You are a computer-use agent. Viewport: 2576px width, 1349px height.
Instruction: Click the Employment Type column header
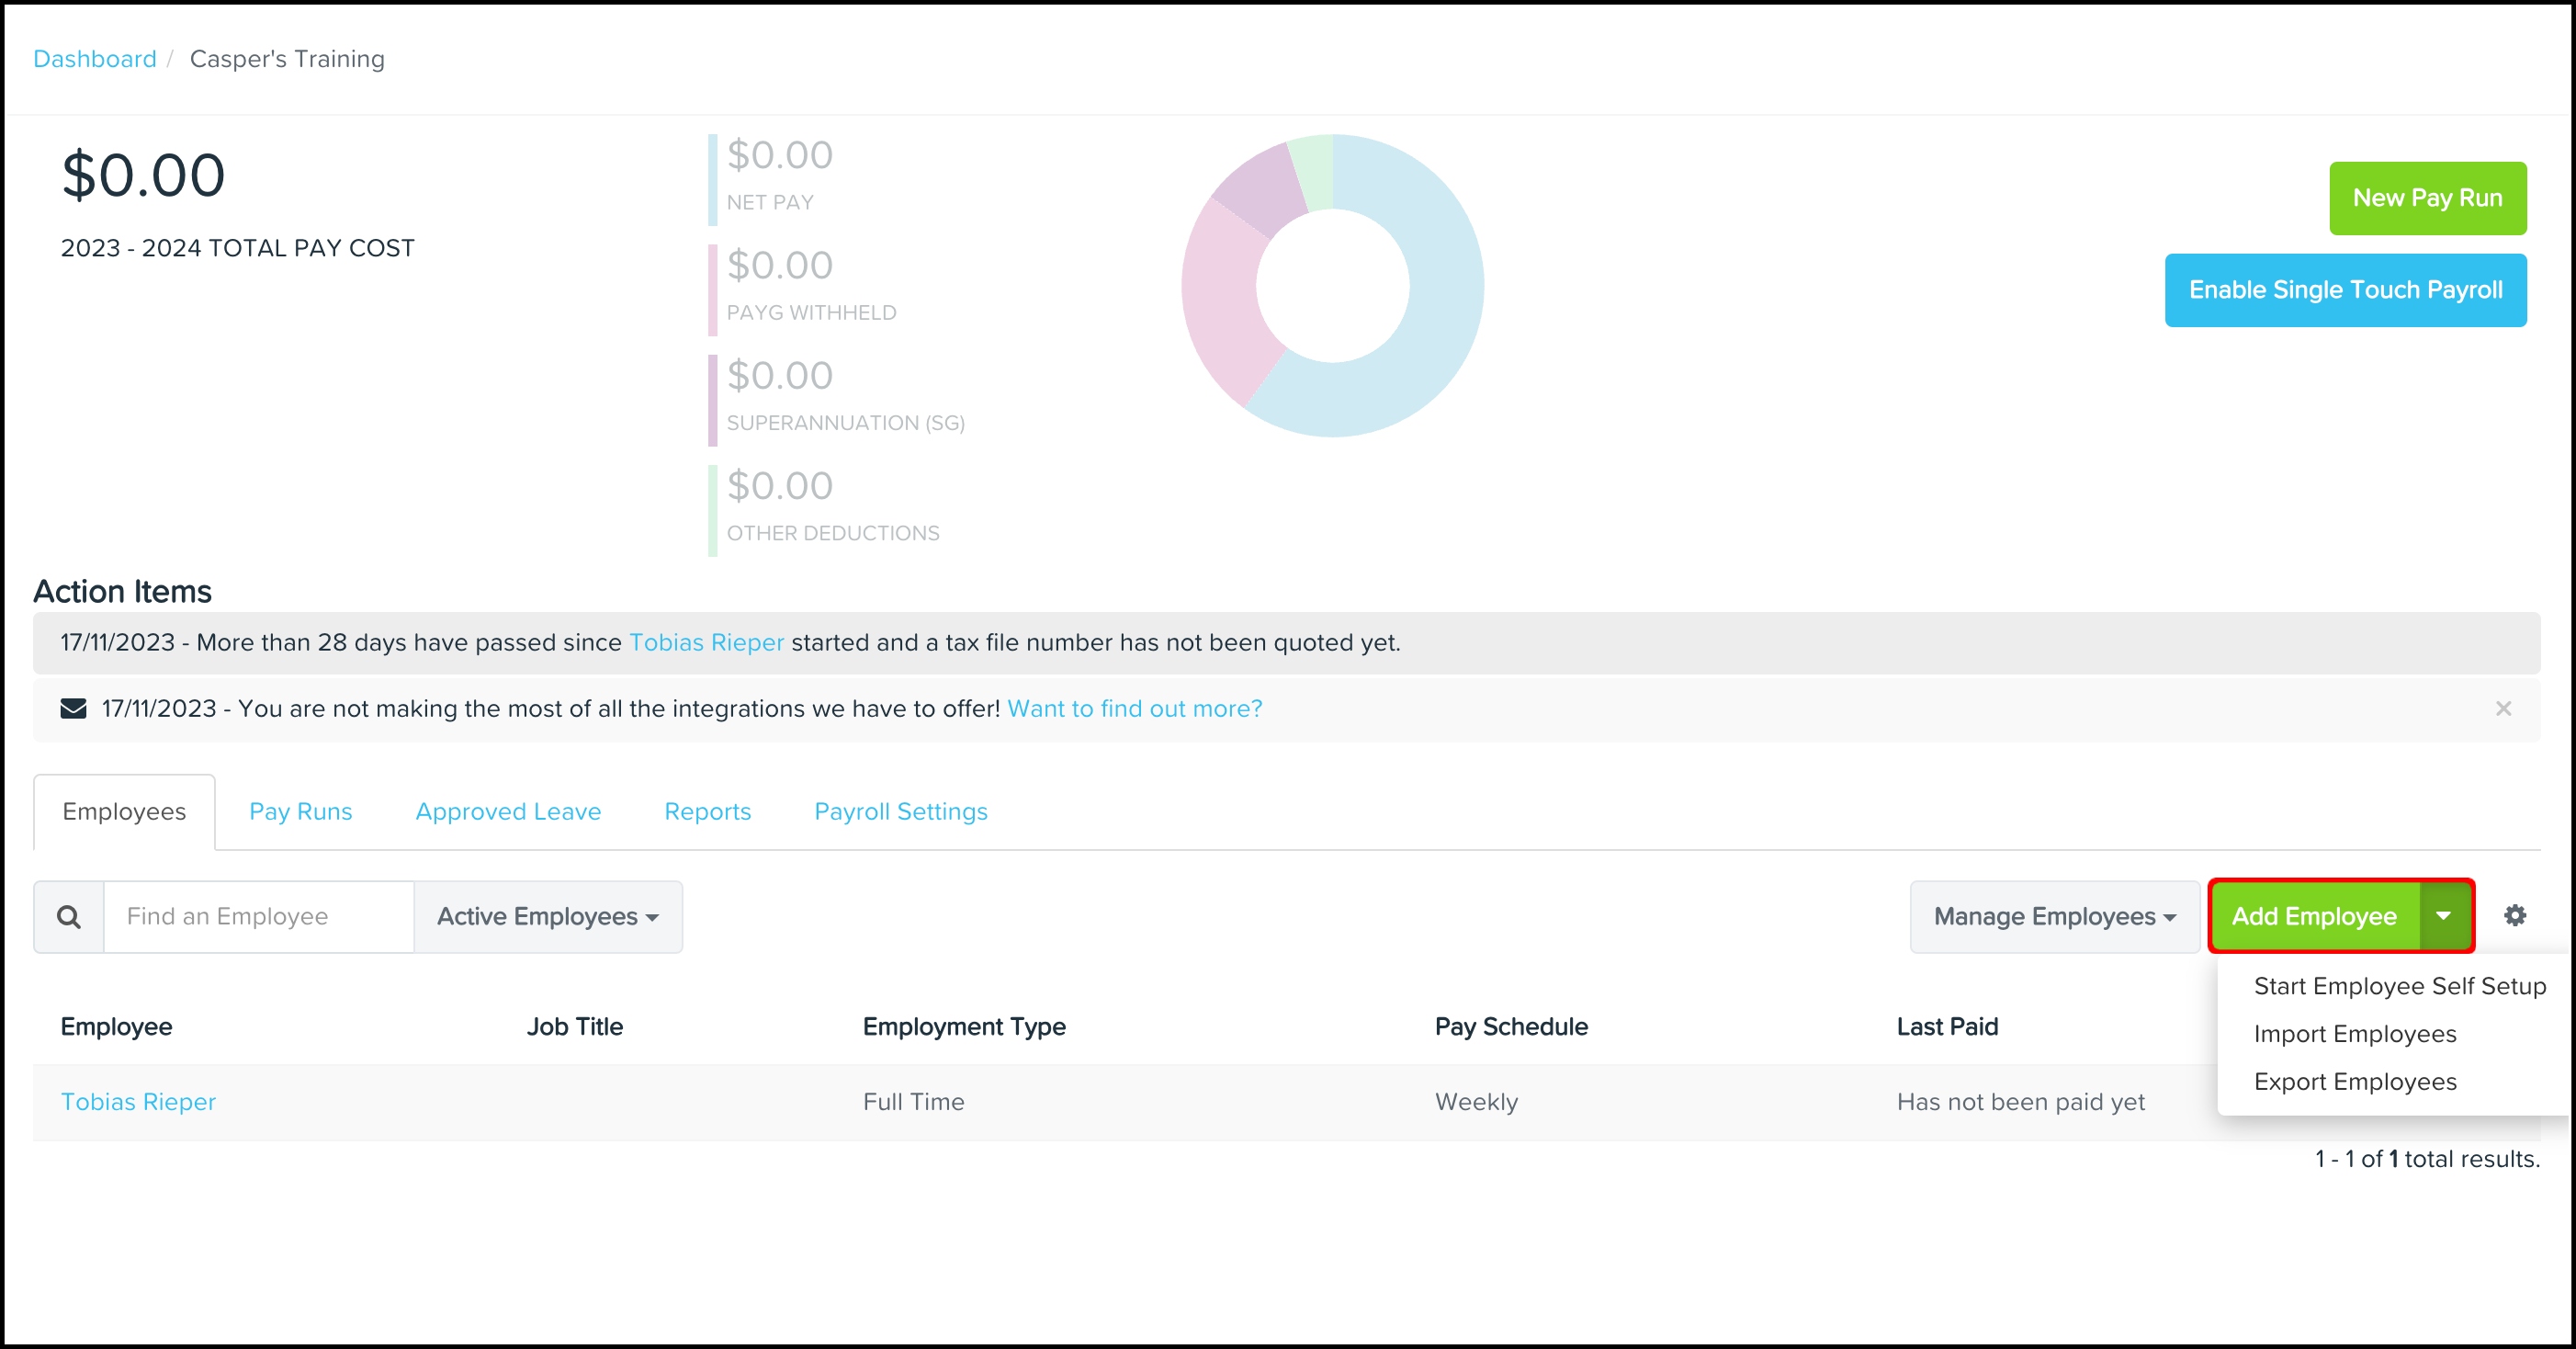coord(964,1027)
